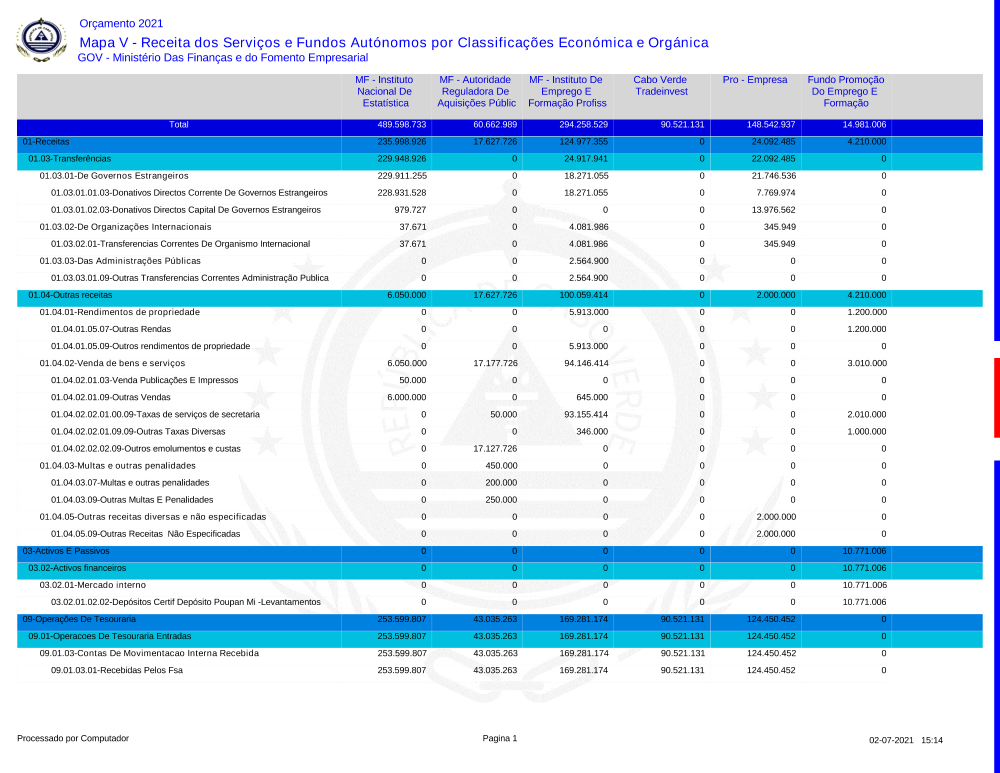Select '01.04.02-Venda de bens e serviços' row
This screenshot has width=1000, height=773.
click(112, 363)
